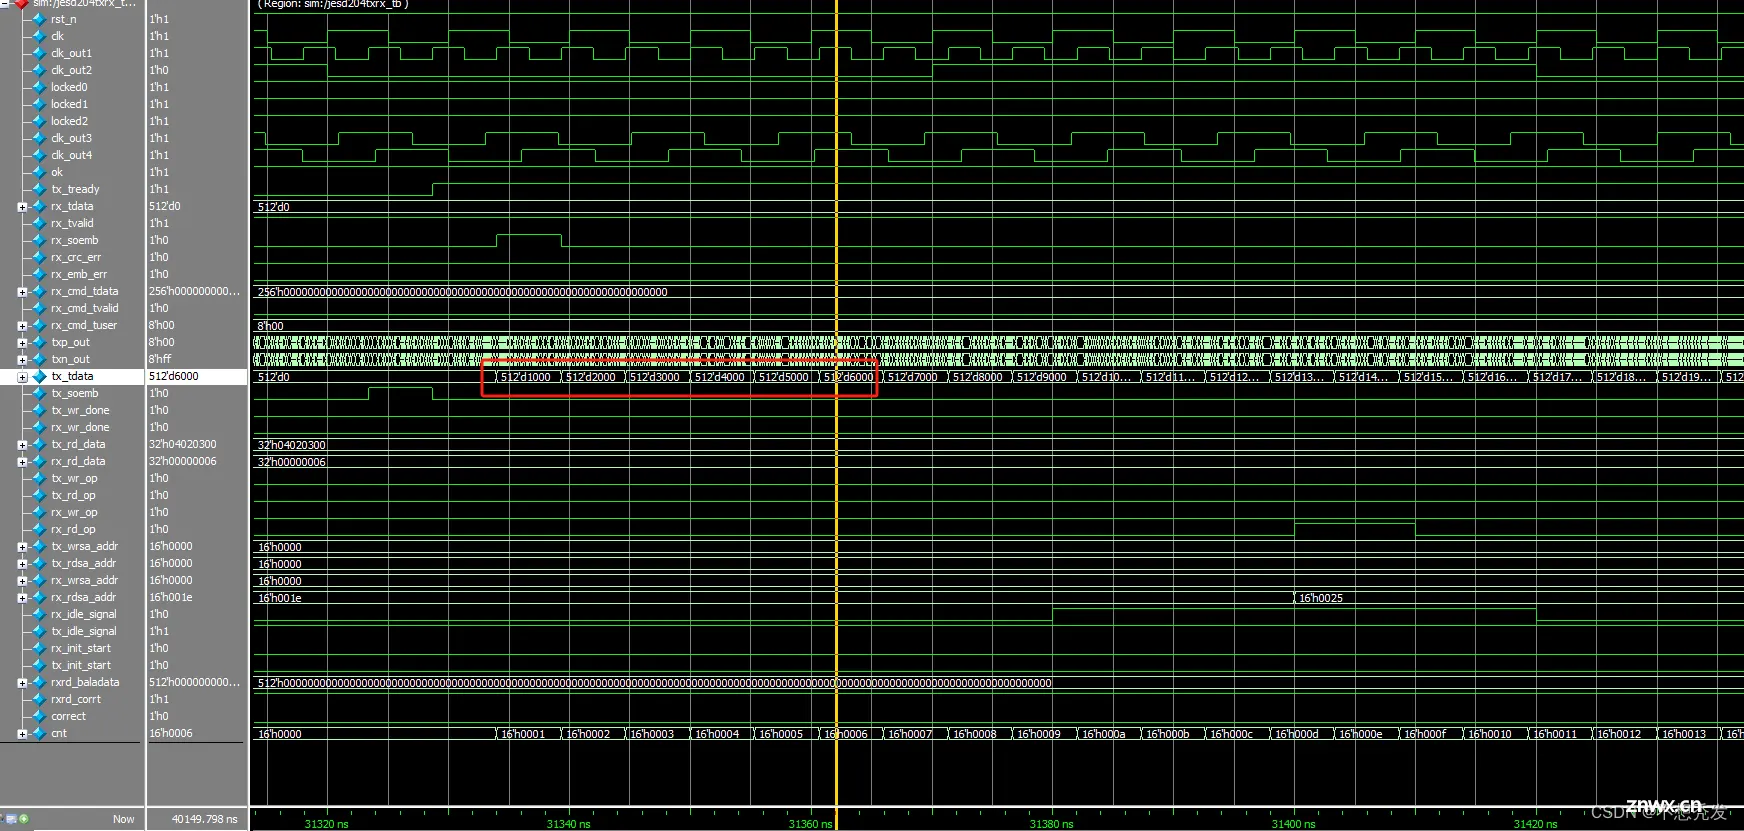Click the red sim:/jesd204txrx_tb group icon
Viewport: 1744px width, 831px height.
[21, 4]
